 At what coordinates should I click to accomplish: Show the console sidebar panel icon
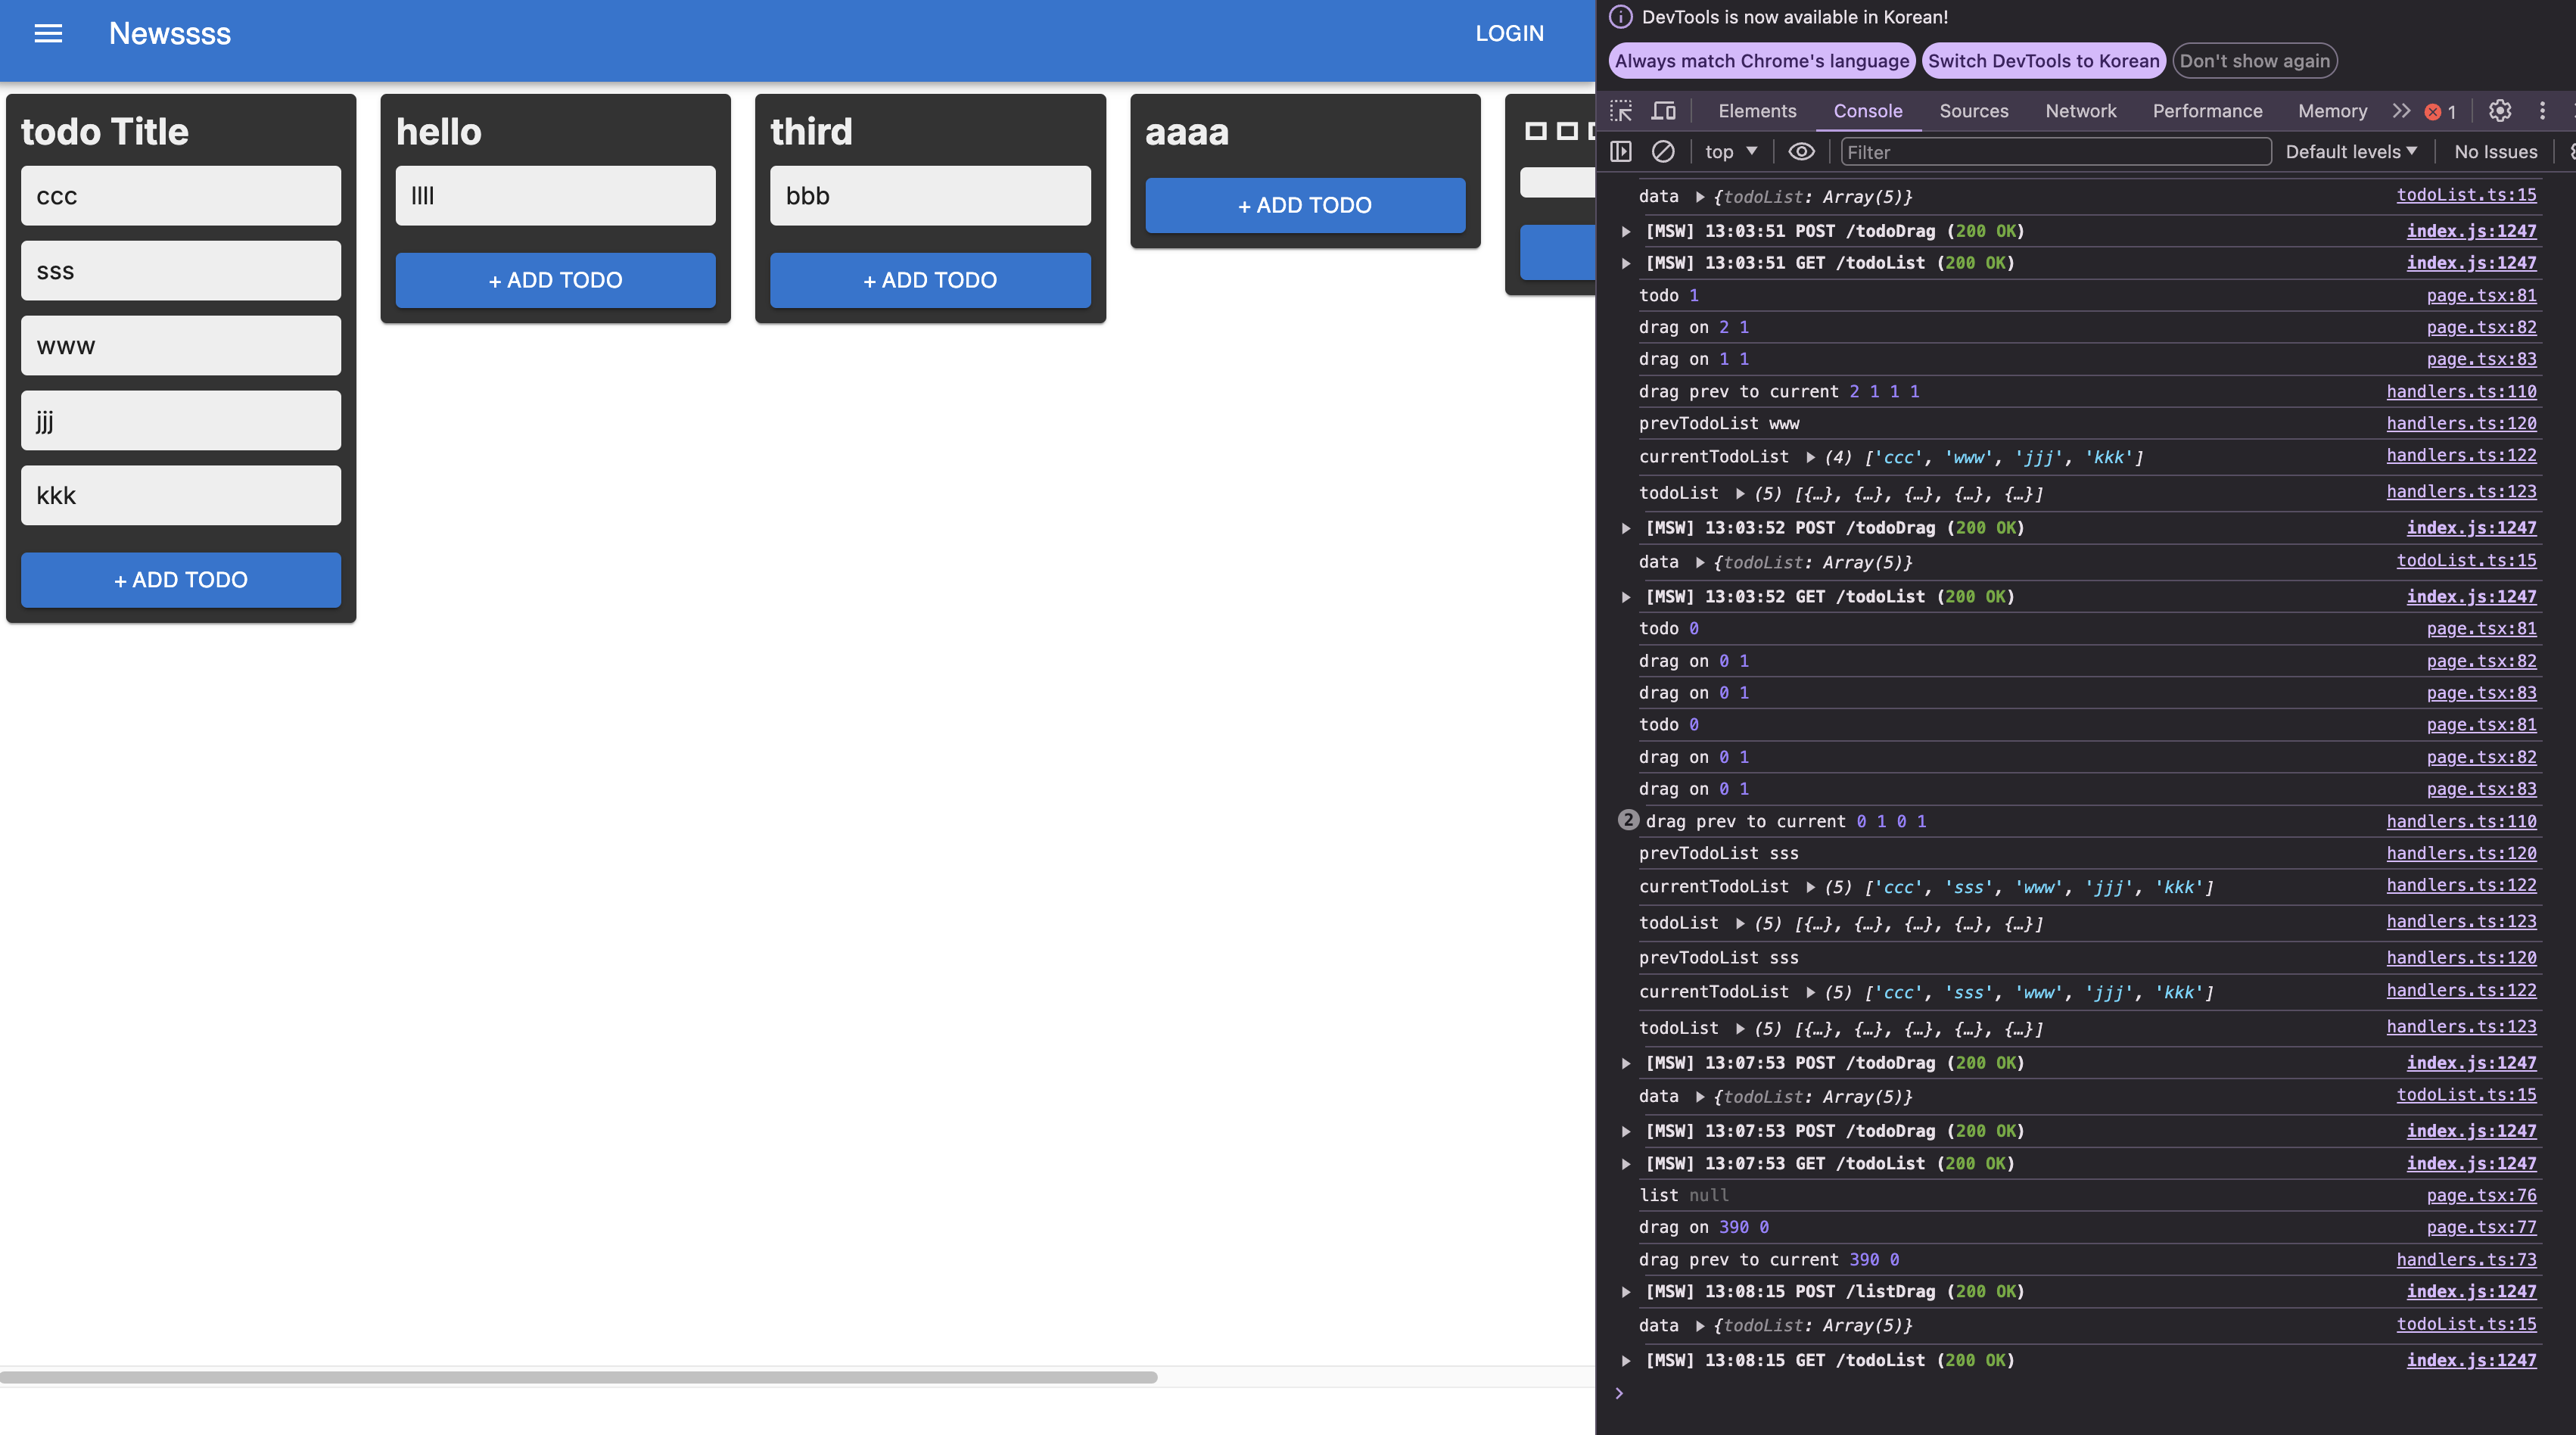[1621, 152]
